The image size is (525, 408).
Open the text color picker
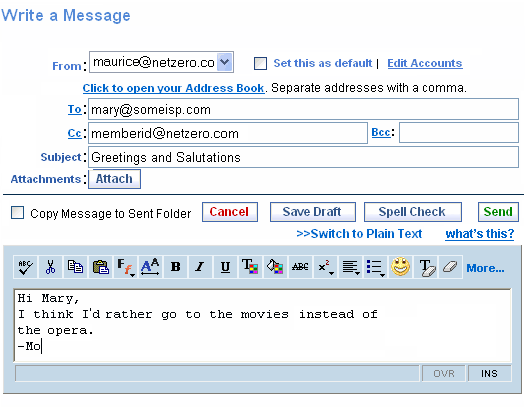(x=250, y=267)
